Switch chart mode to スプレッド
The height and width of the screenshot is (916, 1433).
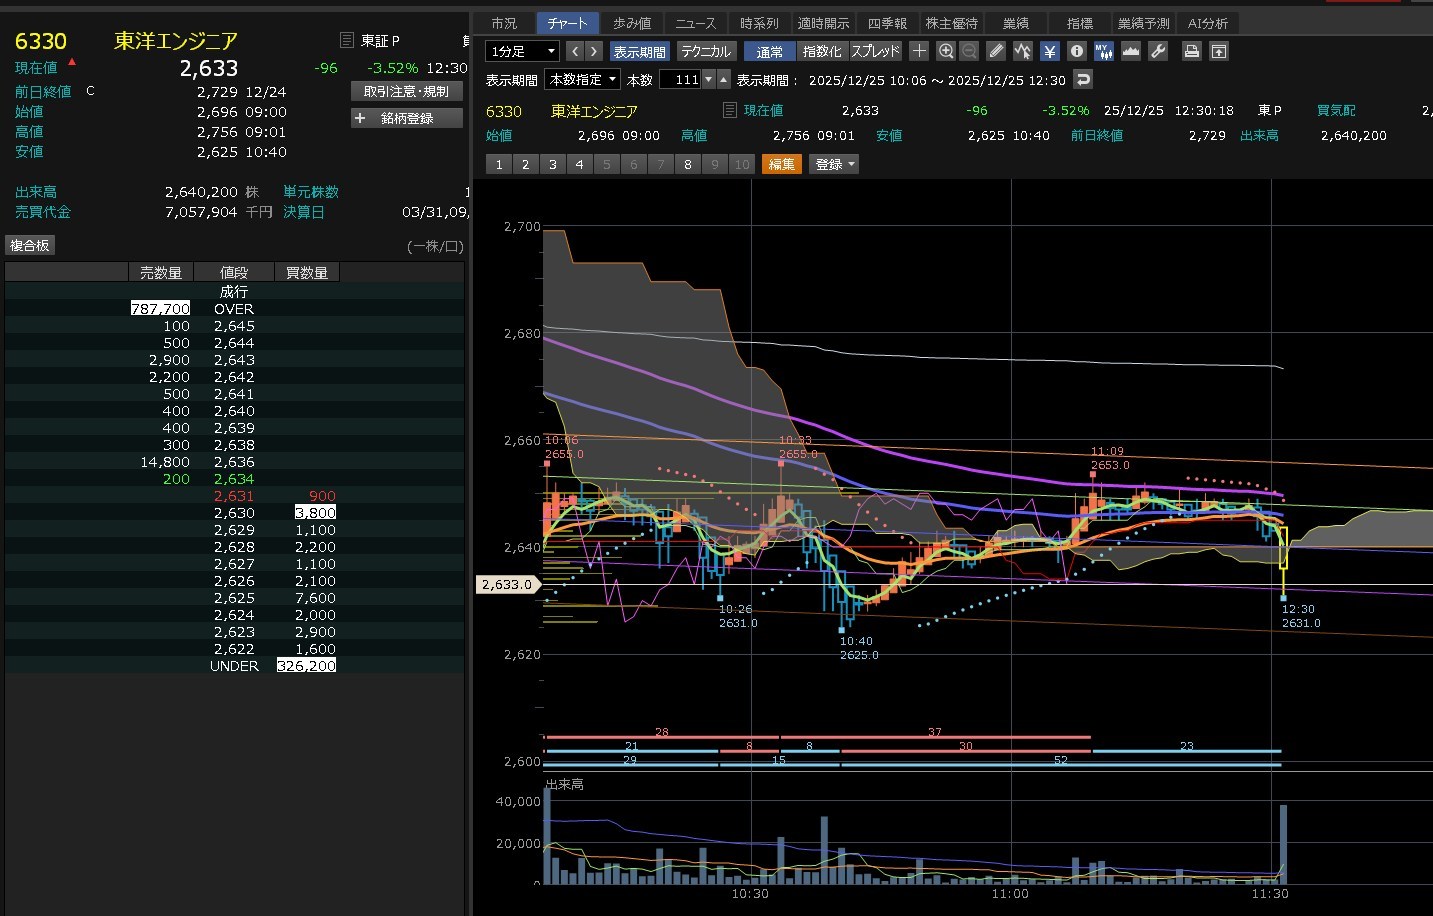click(x=875, y=51)
